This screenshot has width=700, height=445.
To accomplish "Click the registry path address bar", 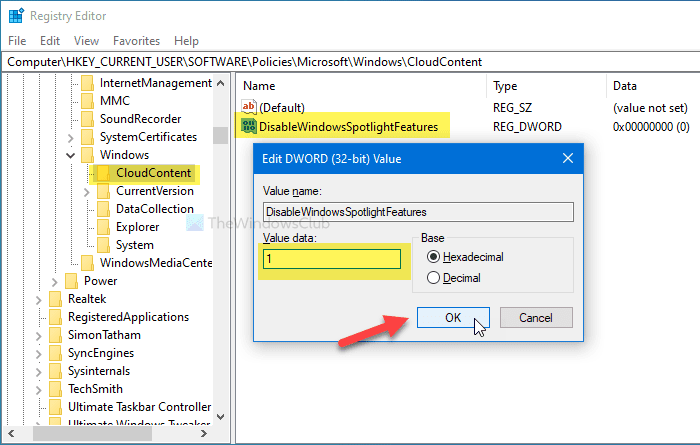I will [350, 62].
